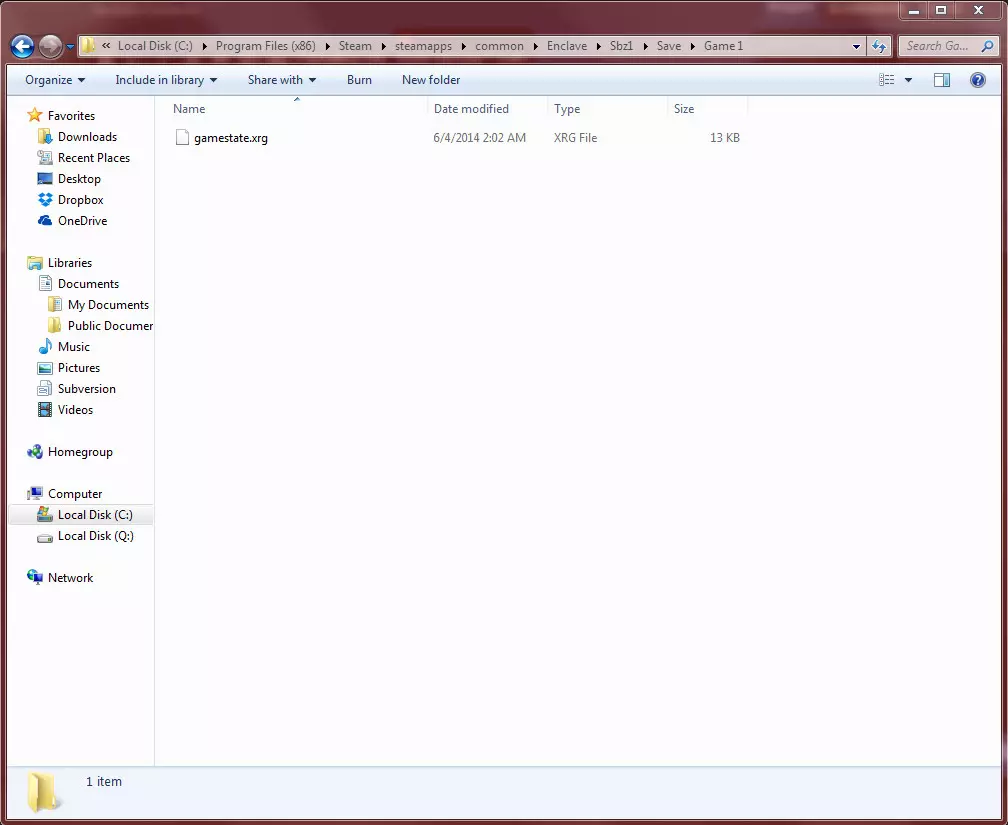Click the 13 KB size cell
Image resolution: width=1008 pixels, height=825 pixels.
pos(724,138)
